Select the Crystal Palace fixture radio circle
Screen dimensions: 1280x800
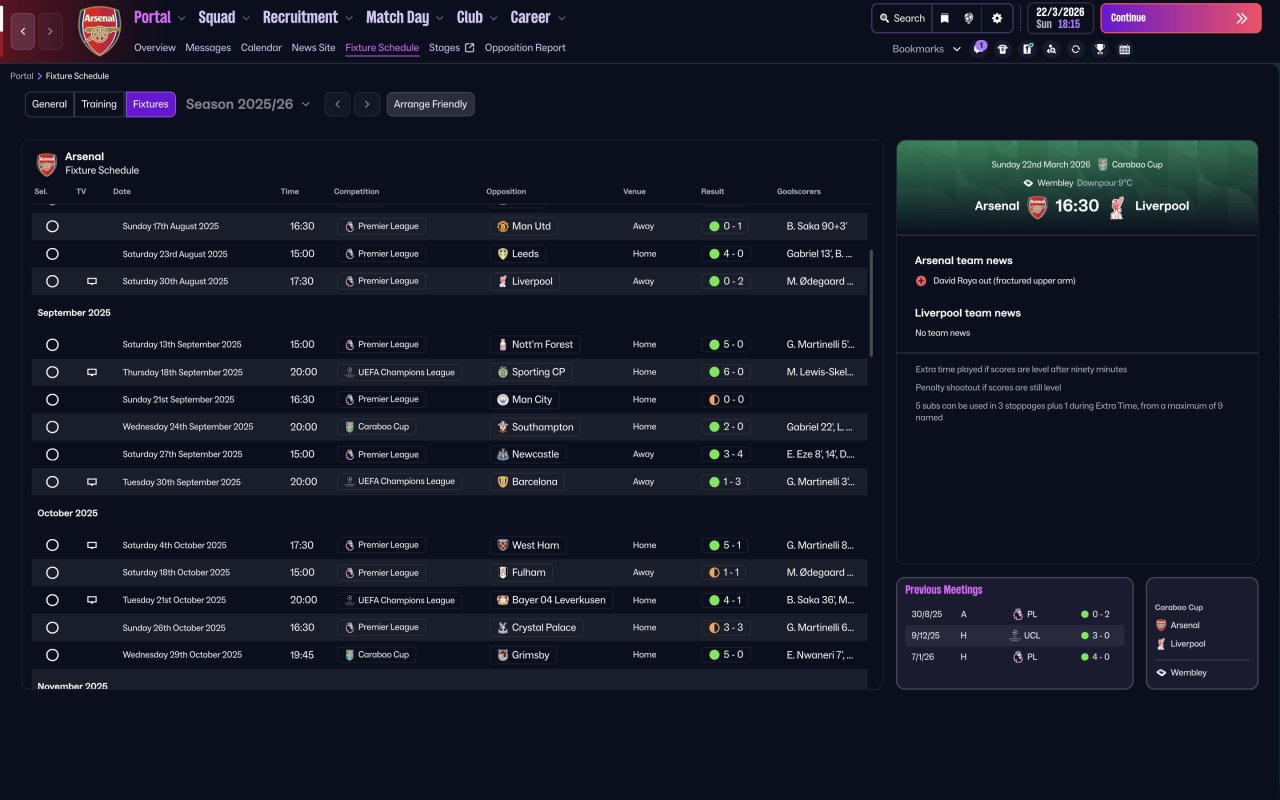pos(52,628)
